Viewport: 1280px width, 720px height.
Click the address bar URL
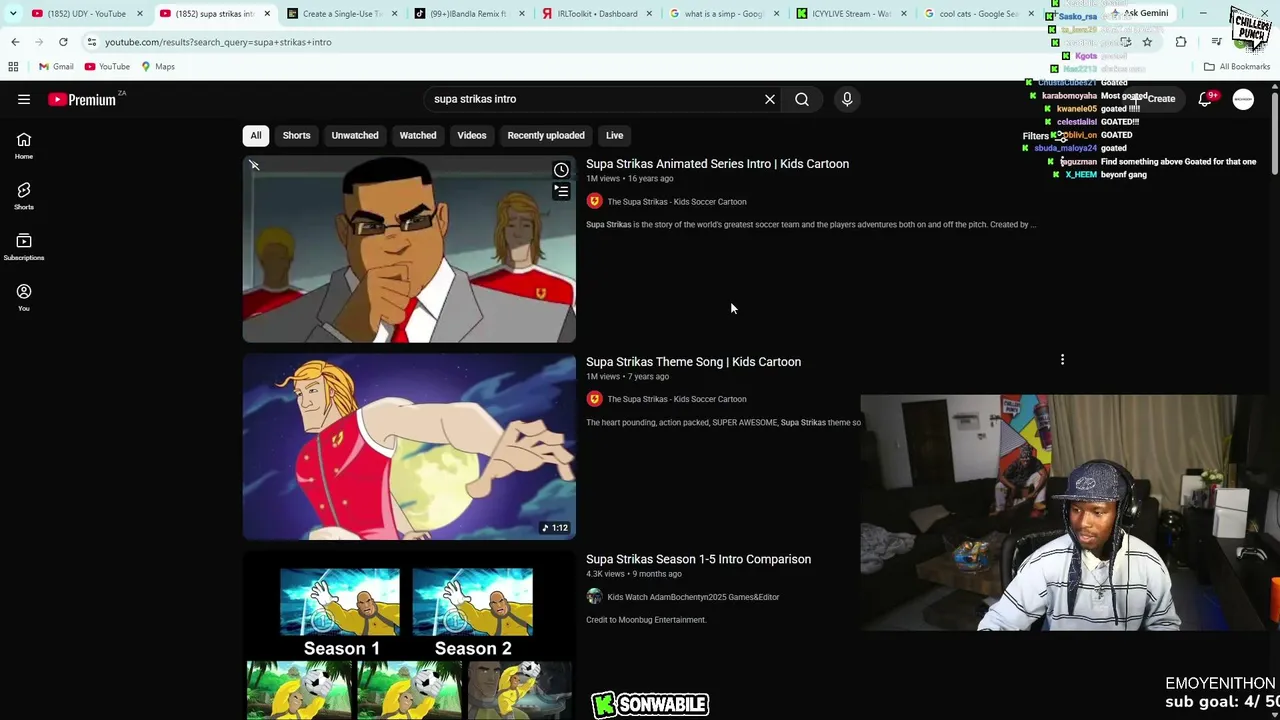coord(218,42)
